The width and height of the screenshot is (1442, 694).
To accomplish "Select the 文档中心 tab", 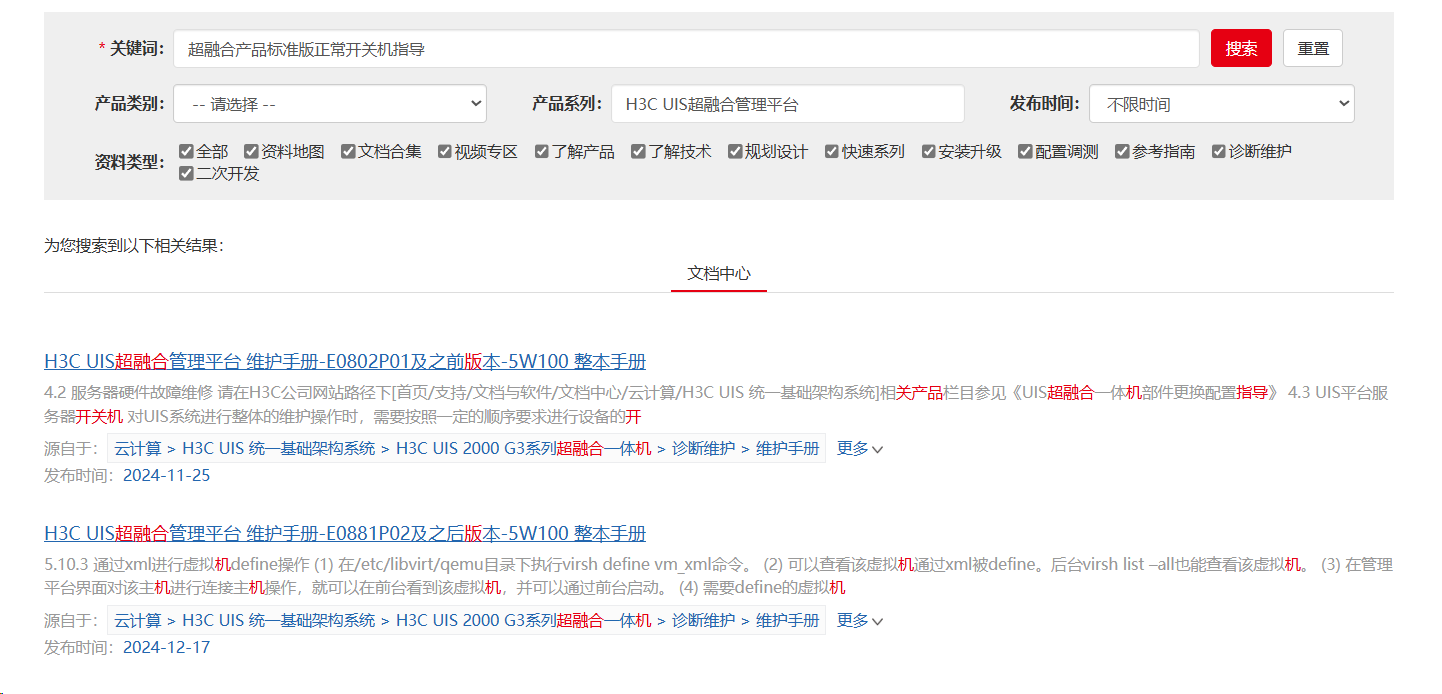I will [719, 273].
